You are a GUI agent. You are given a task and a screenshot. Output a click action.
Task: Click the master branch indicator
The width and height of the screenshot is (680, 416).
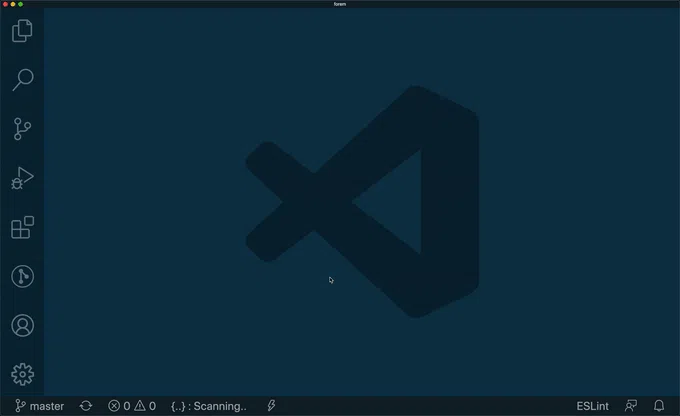coord(39,406)
